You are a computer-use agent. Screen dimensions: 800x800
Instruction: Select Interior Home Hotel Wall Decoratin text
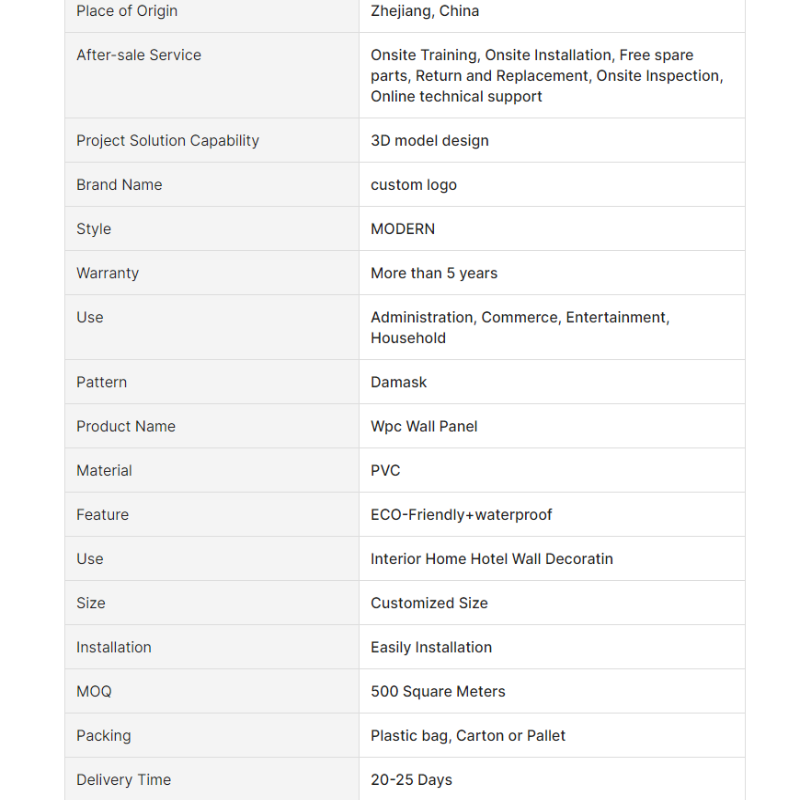(x=492, y=559)
